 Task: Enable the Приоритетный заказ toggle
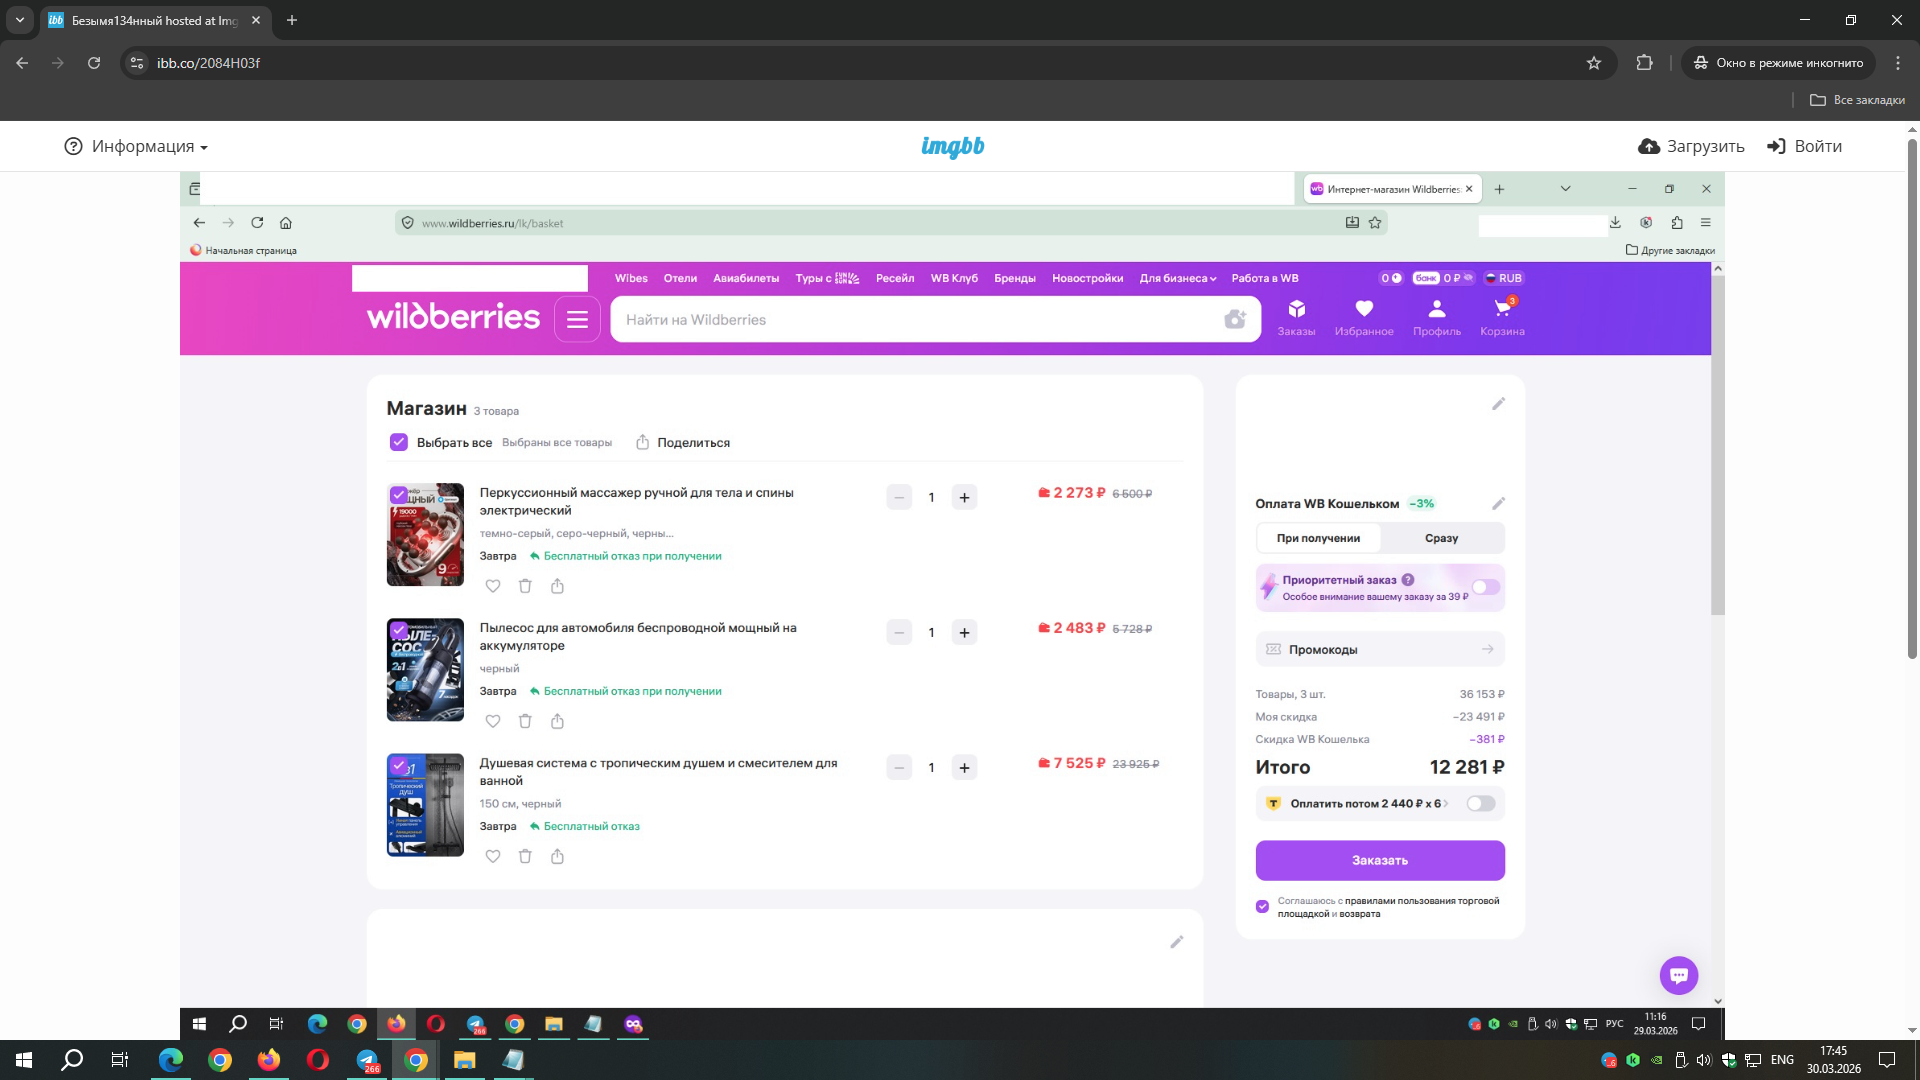(1485, 587)
